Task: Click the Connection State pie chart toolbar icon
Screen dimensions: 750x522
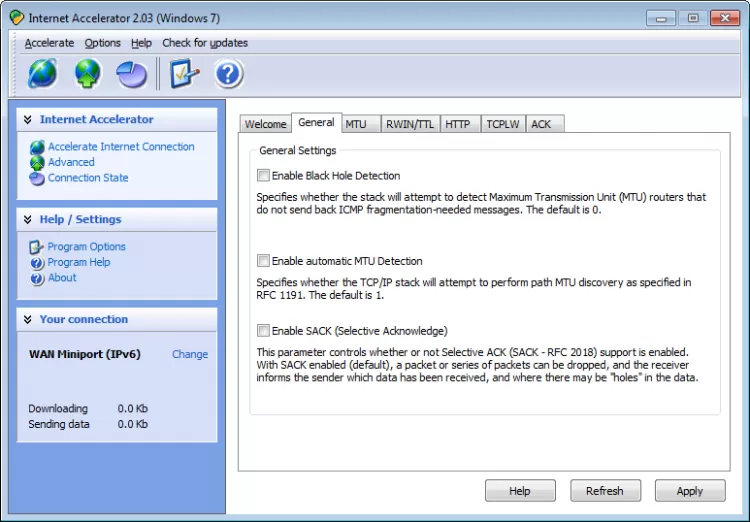Action: [x=132, y=75]
